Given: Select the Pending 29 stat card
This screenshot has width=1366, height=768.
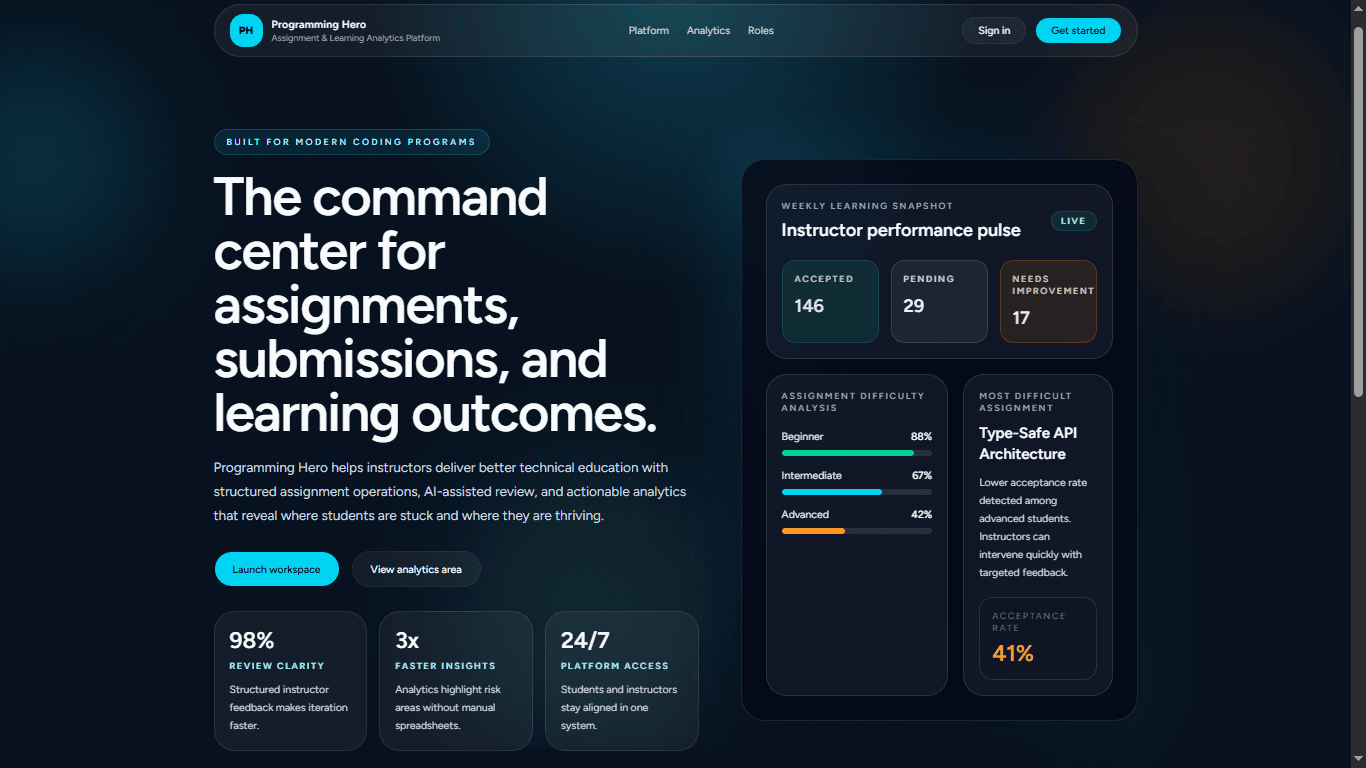Looking at the screenshot, I should [x=939, y=302].
